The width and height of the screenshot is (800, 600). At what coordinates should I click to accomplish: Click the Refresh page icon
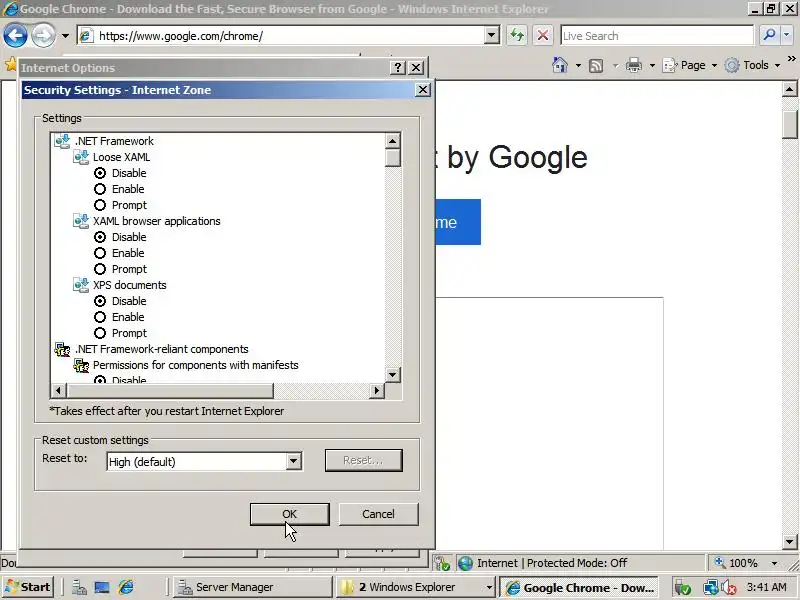[x=517, y=36]
